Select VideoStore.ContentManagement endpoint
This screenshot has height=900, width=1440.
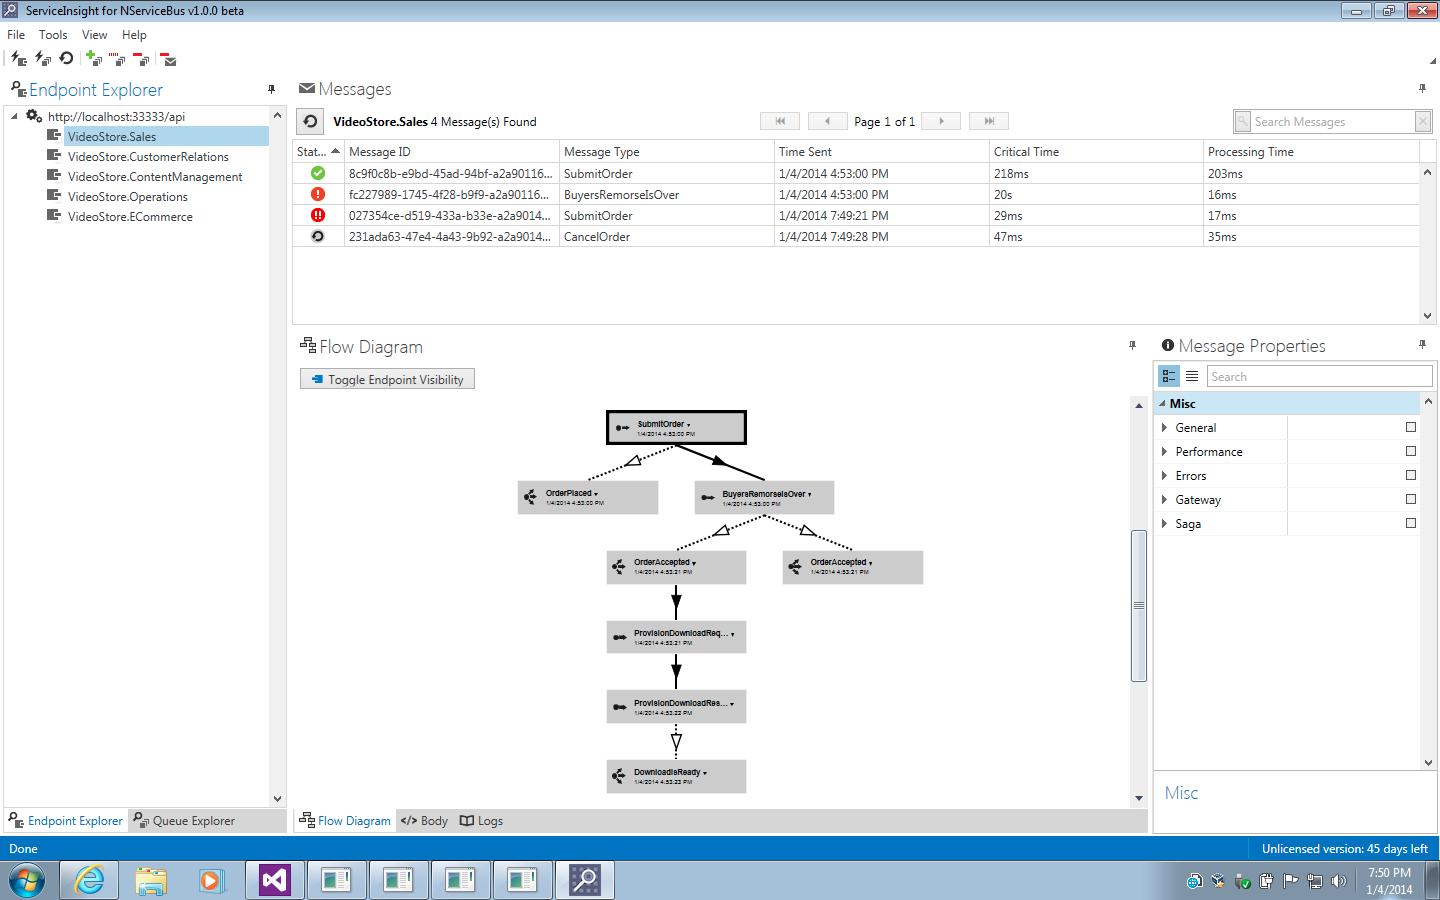[155, 176]
